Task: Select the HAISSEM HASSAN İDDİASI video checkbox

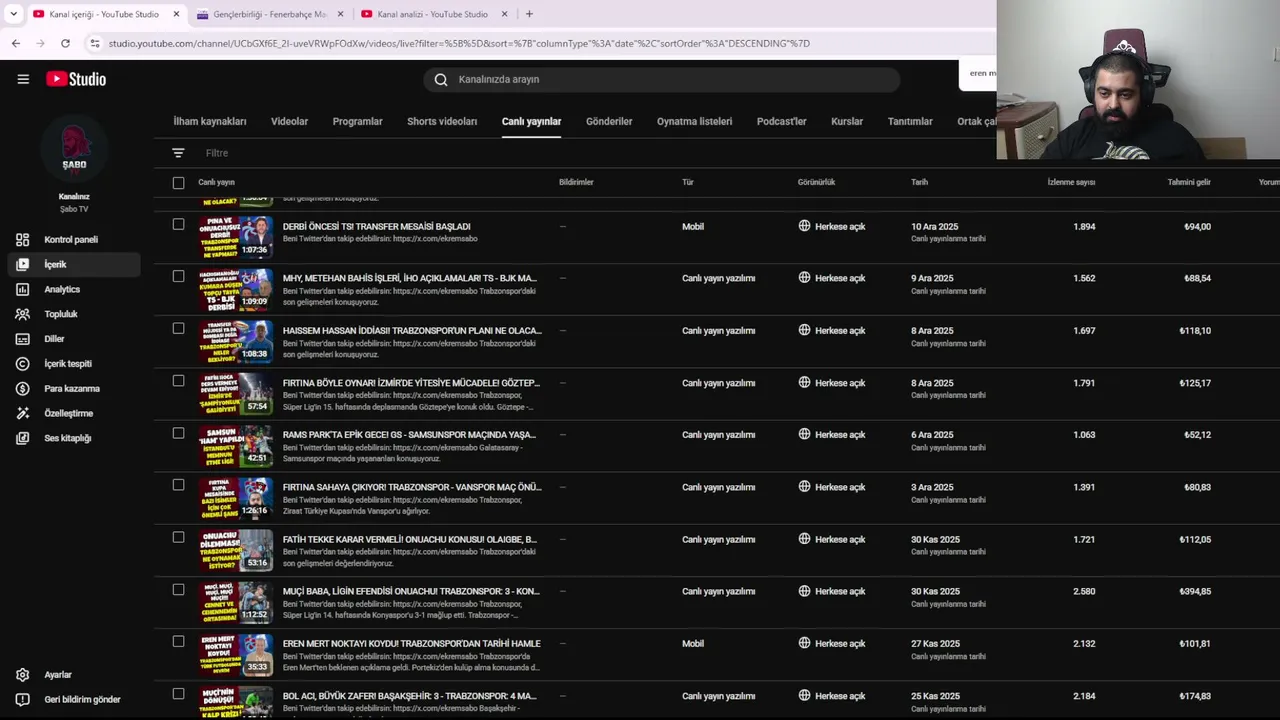Action: click(x=178, y=329)
